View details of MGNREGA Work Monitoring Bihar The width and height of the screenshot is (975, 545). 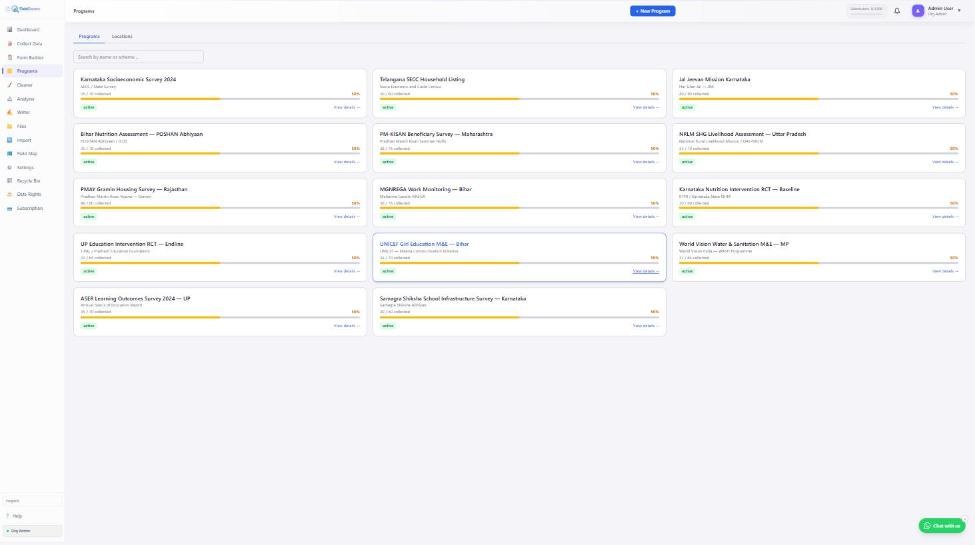click(646, 217)
